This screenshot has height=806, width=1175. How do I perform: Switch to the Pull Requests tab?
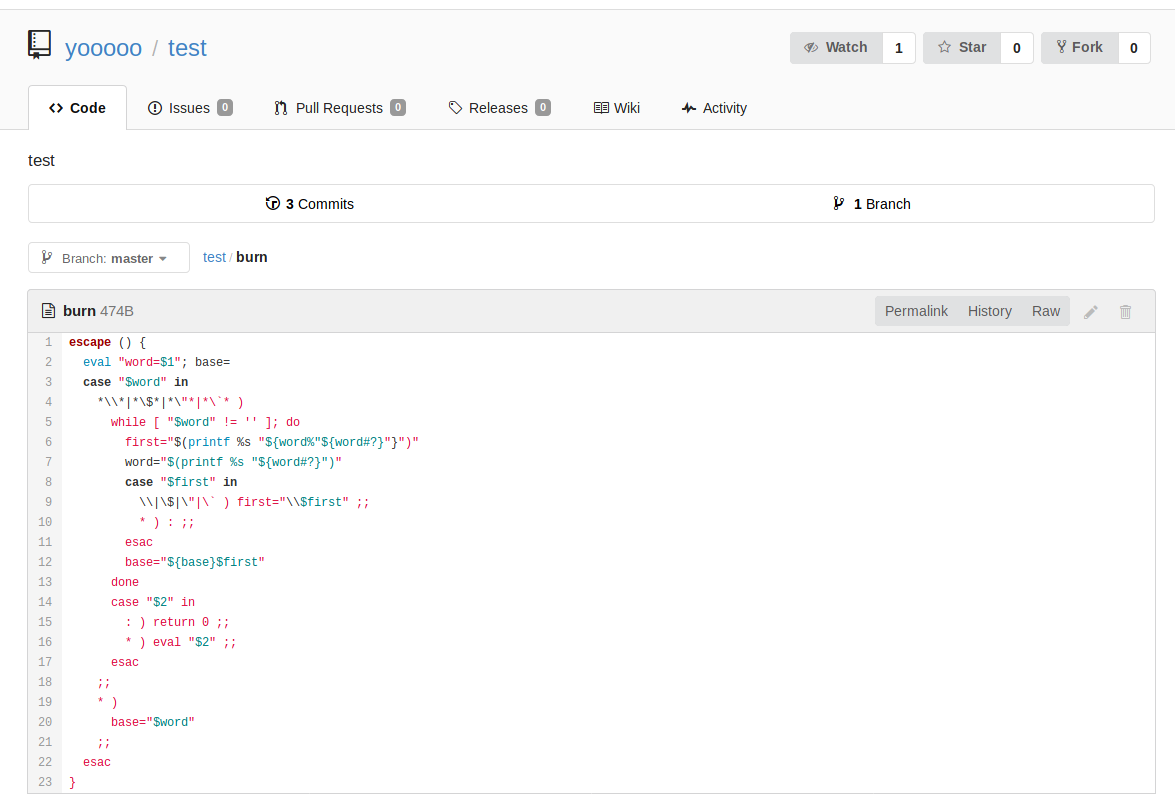click(339, 108)
